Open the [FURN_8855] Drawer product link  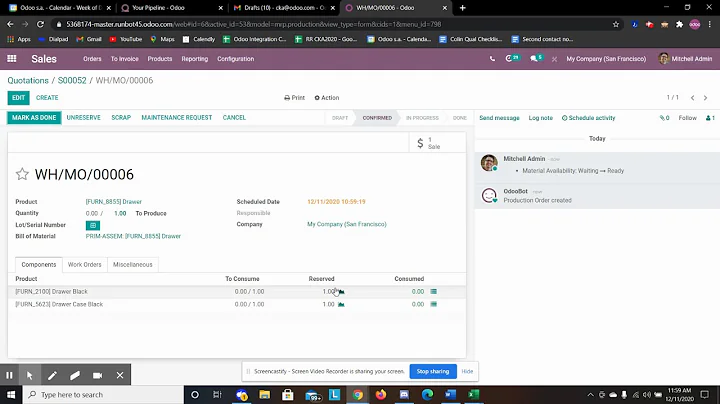pyautogui.click(x=113, y=202)
